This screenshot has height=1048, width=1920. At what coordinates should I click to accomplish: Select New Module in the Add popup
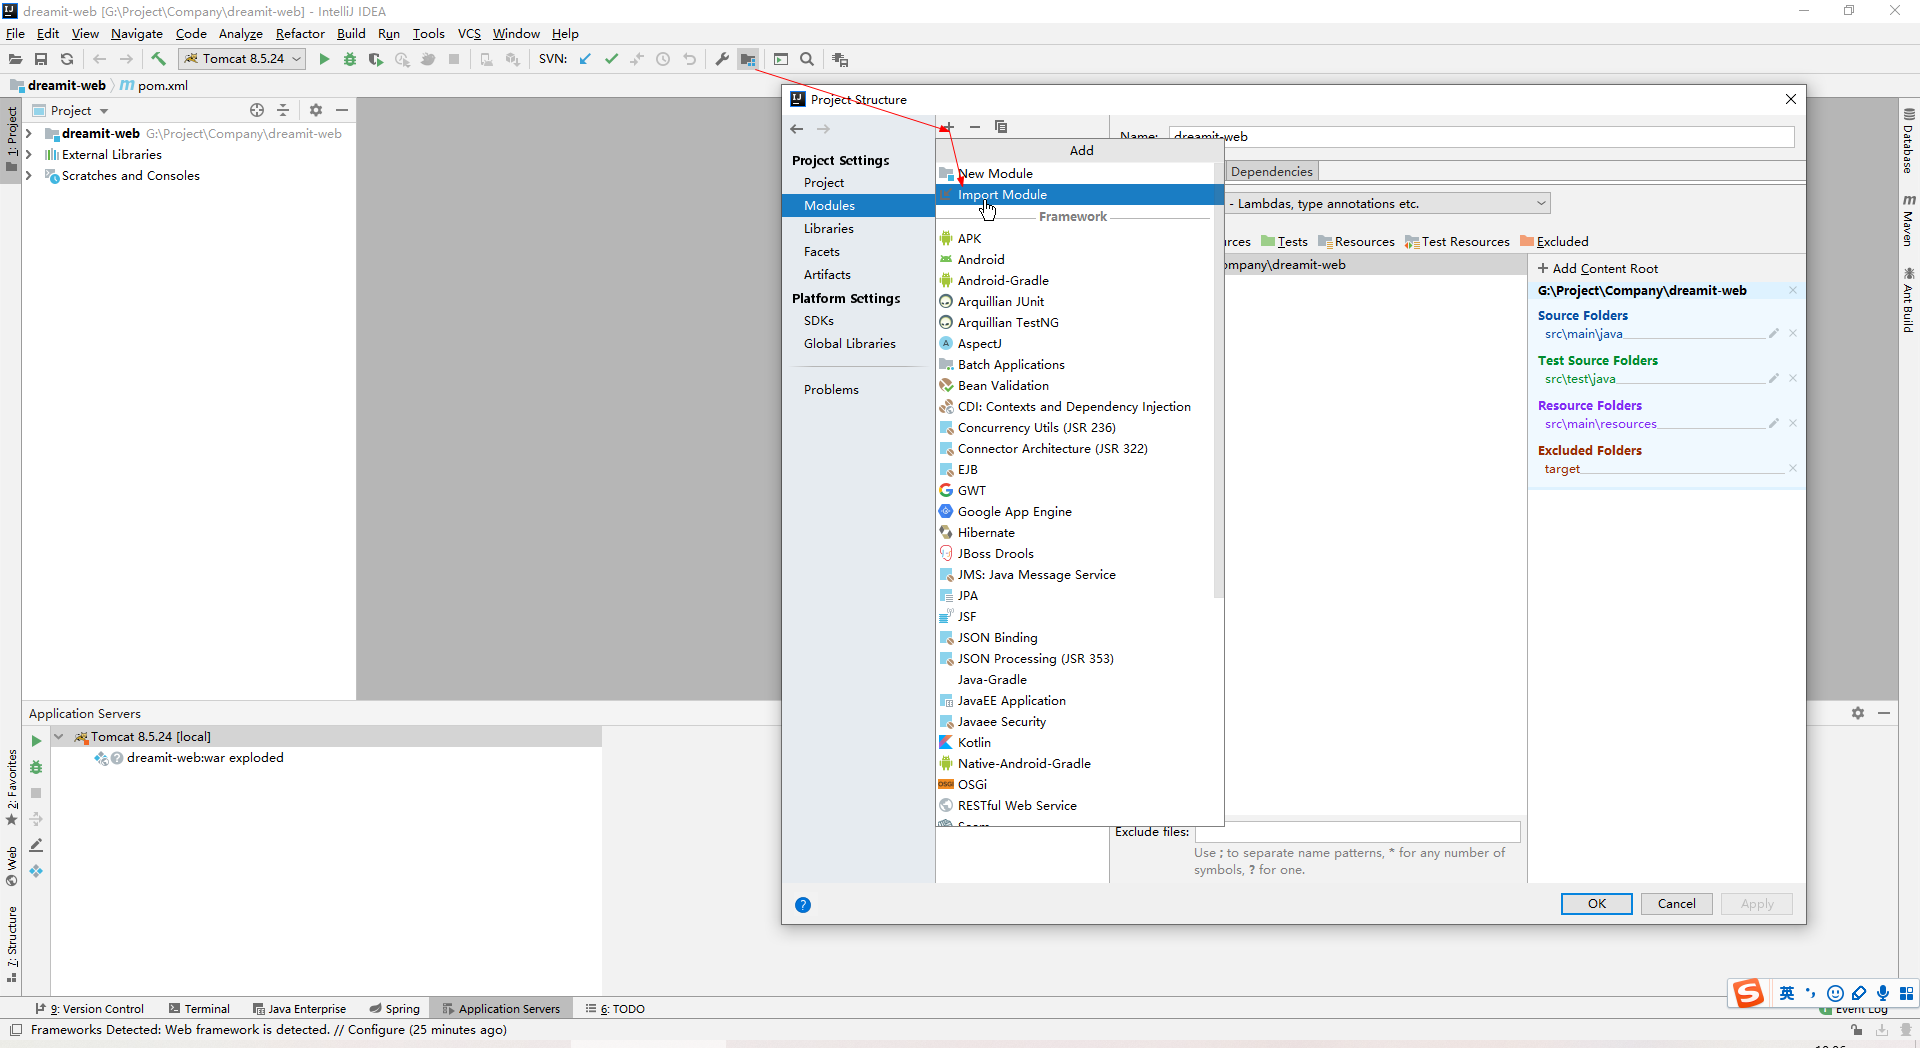click(1075, 173)
